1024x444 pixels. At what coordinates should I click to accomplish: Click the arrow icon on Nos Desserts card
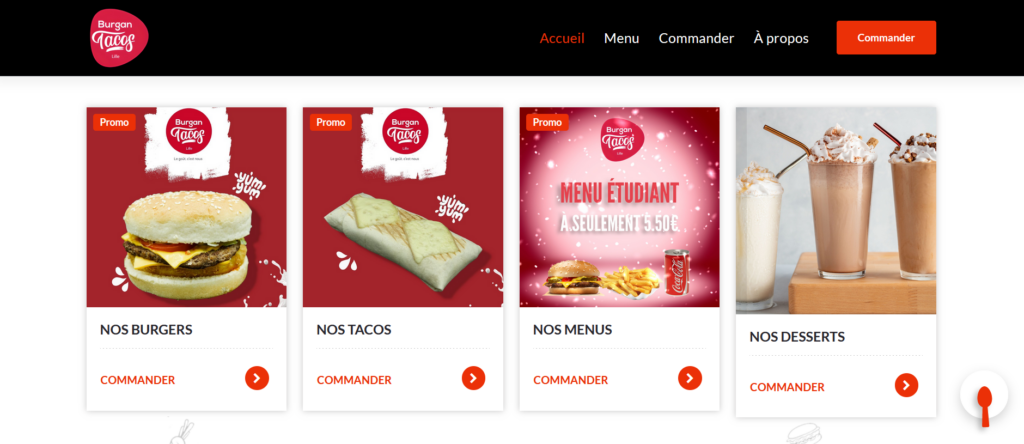pos(906,385)
